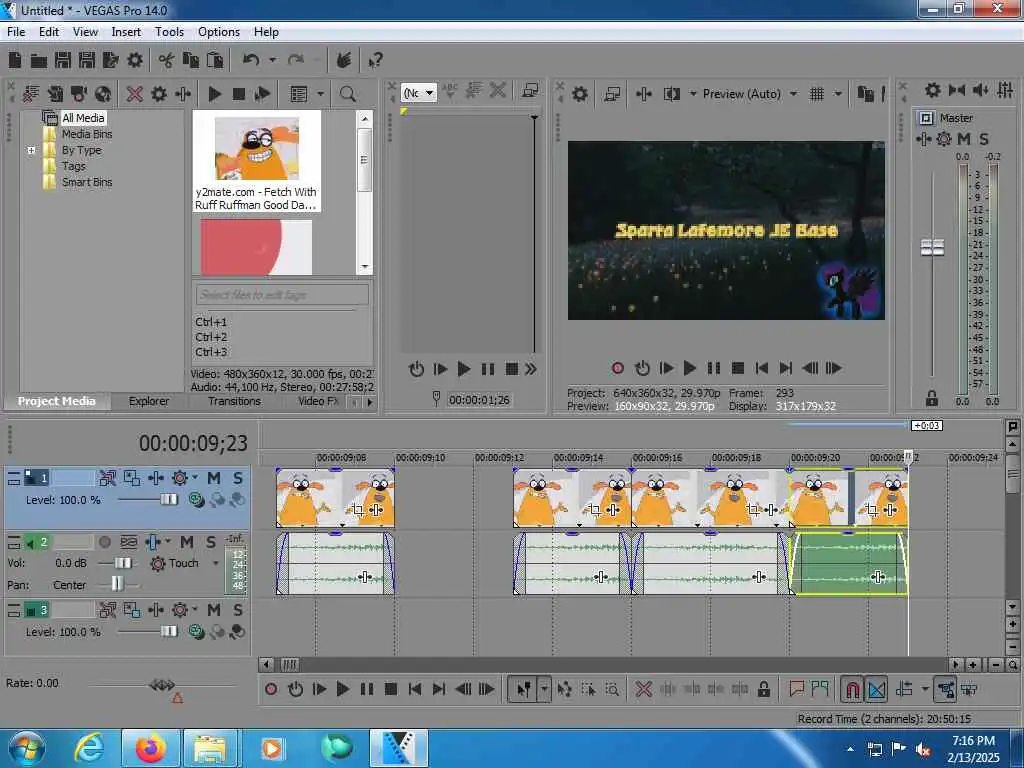Click the media tags input field
Viewport: 1024px width, 768px height.
(282, 295)
